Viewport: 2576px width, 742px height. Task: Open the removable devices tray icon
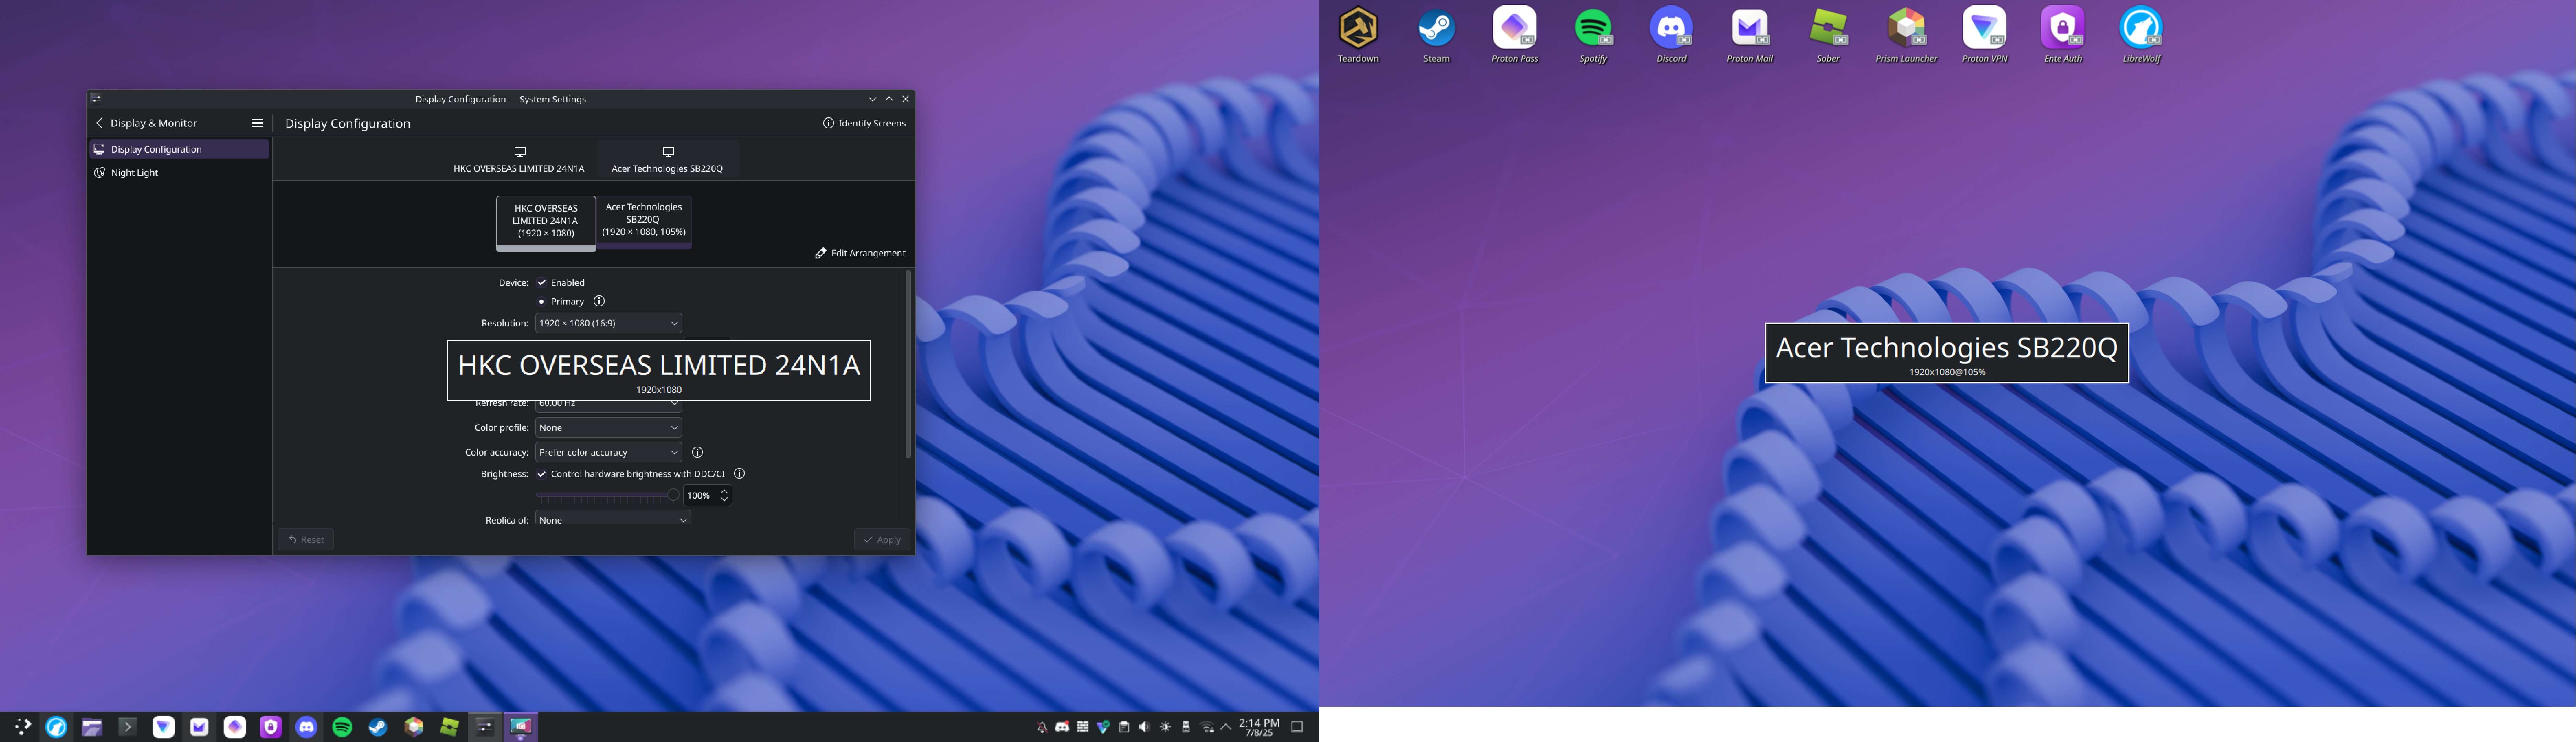1186,727
